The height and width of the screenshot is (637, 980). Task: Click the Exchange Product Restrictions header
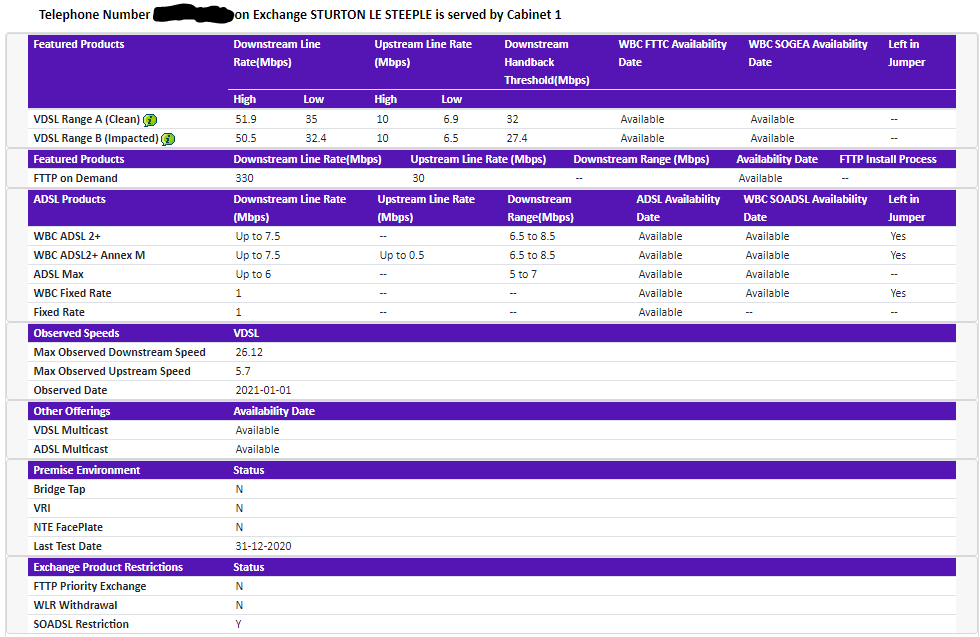point(108,567)
